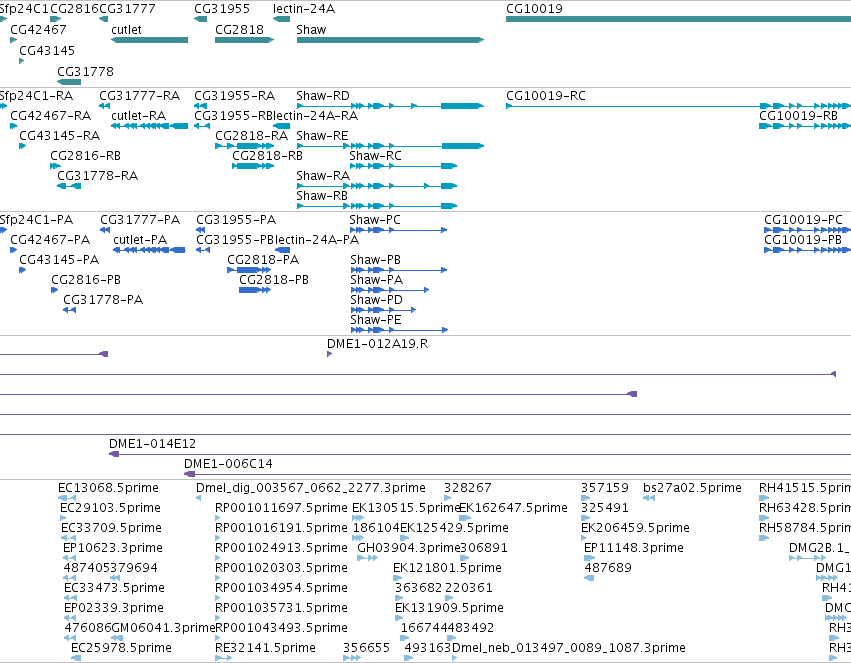The image size is (851, 663).
Task: Select the CG31955-PA protein label
Action: pos(236,220)
